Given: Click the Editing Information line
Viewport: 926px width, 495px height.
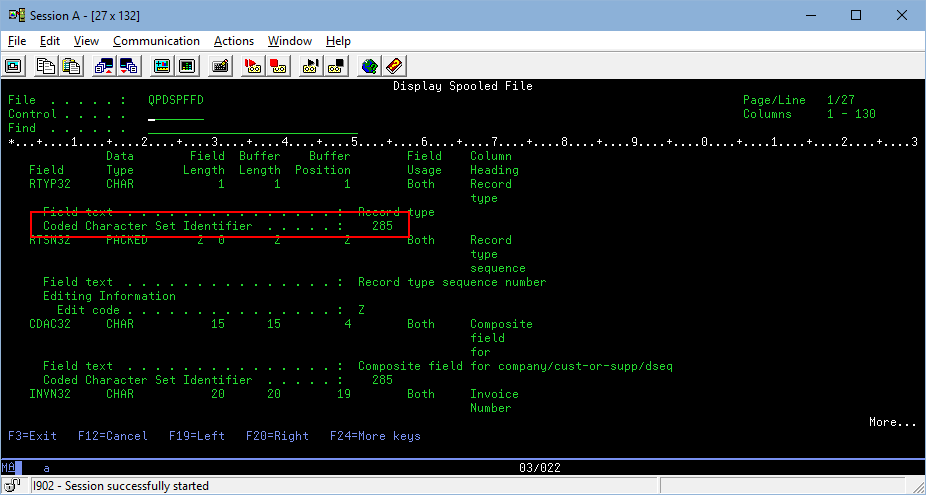Looking at the screenshot, I should pos(109,296).
